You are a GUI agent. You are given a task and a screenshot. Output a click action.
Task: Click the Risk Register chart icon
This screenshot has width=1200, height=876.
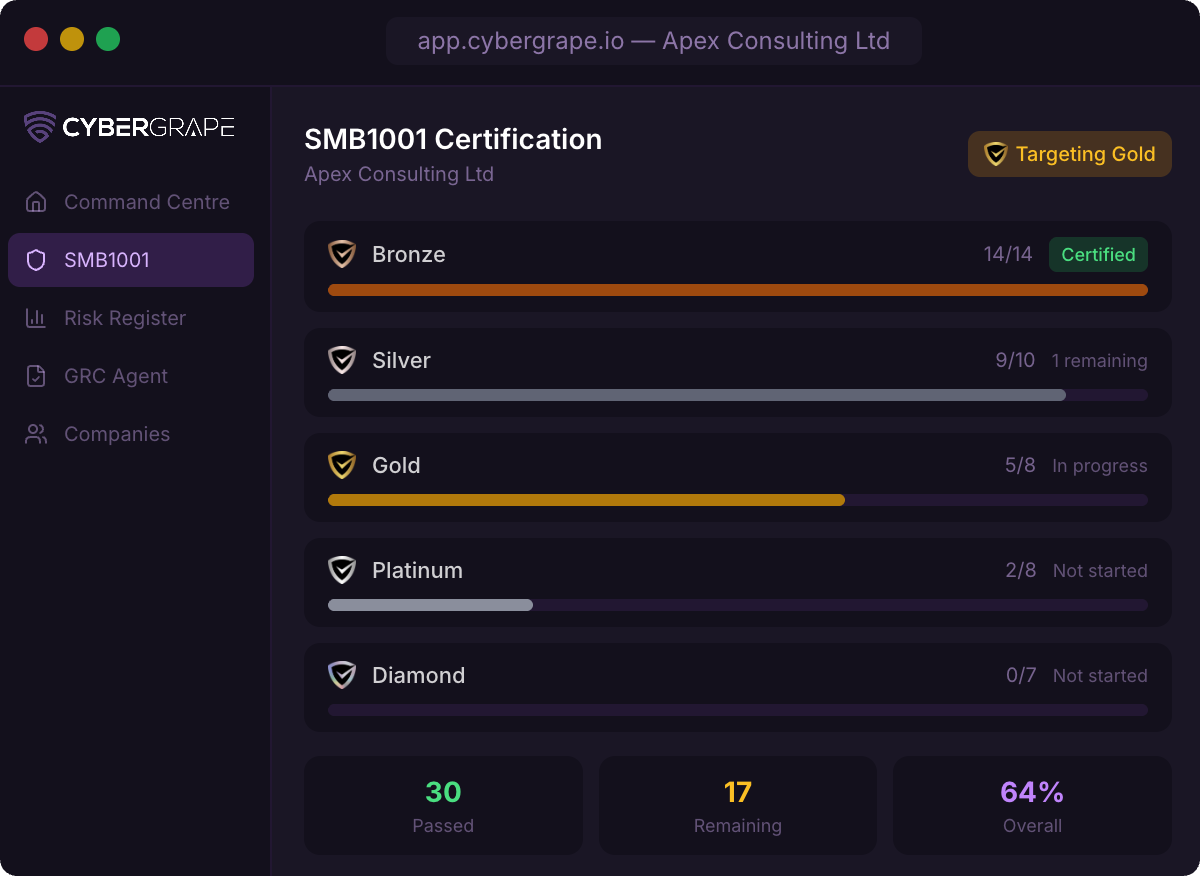coord(36,318)
